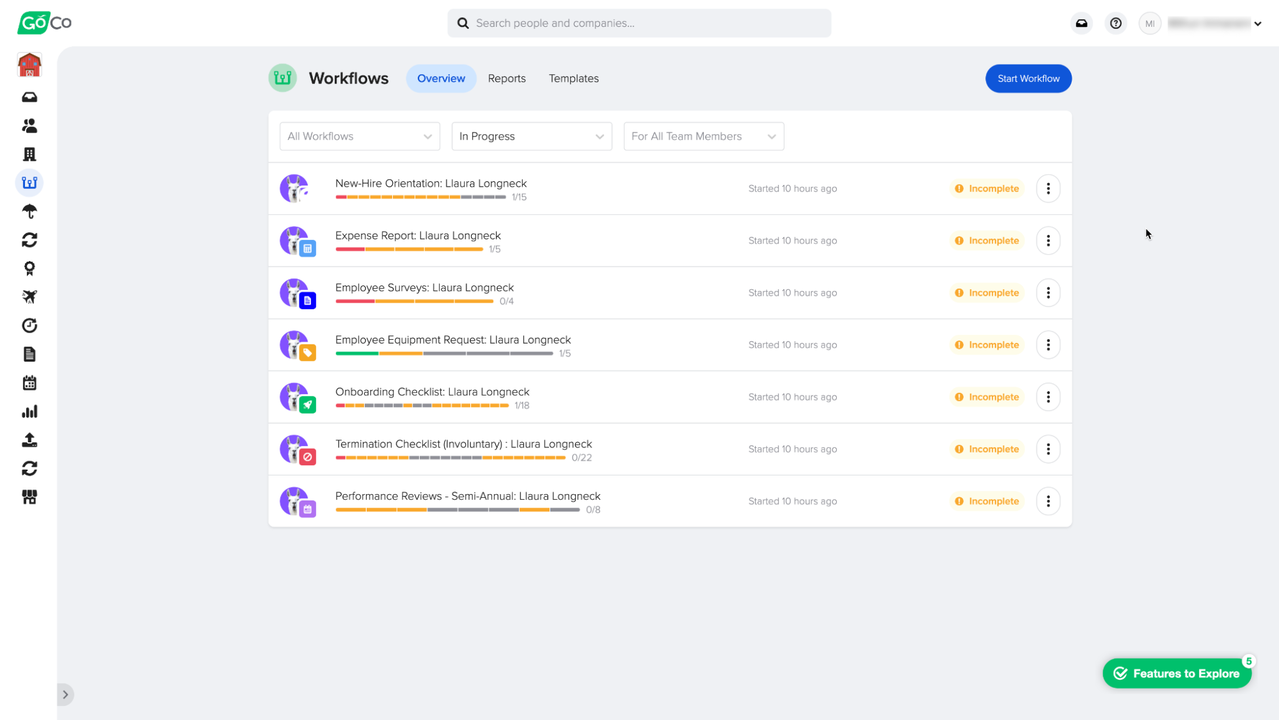Click the umbrella benefits icon in sidebar

[29, 212]
